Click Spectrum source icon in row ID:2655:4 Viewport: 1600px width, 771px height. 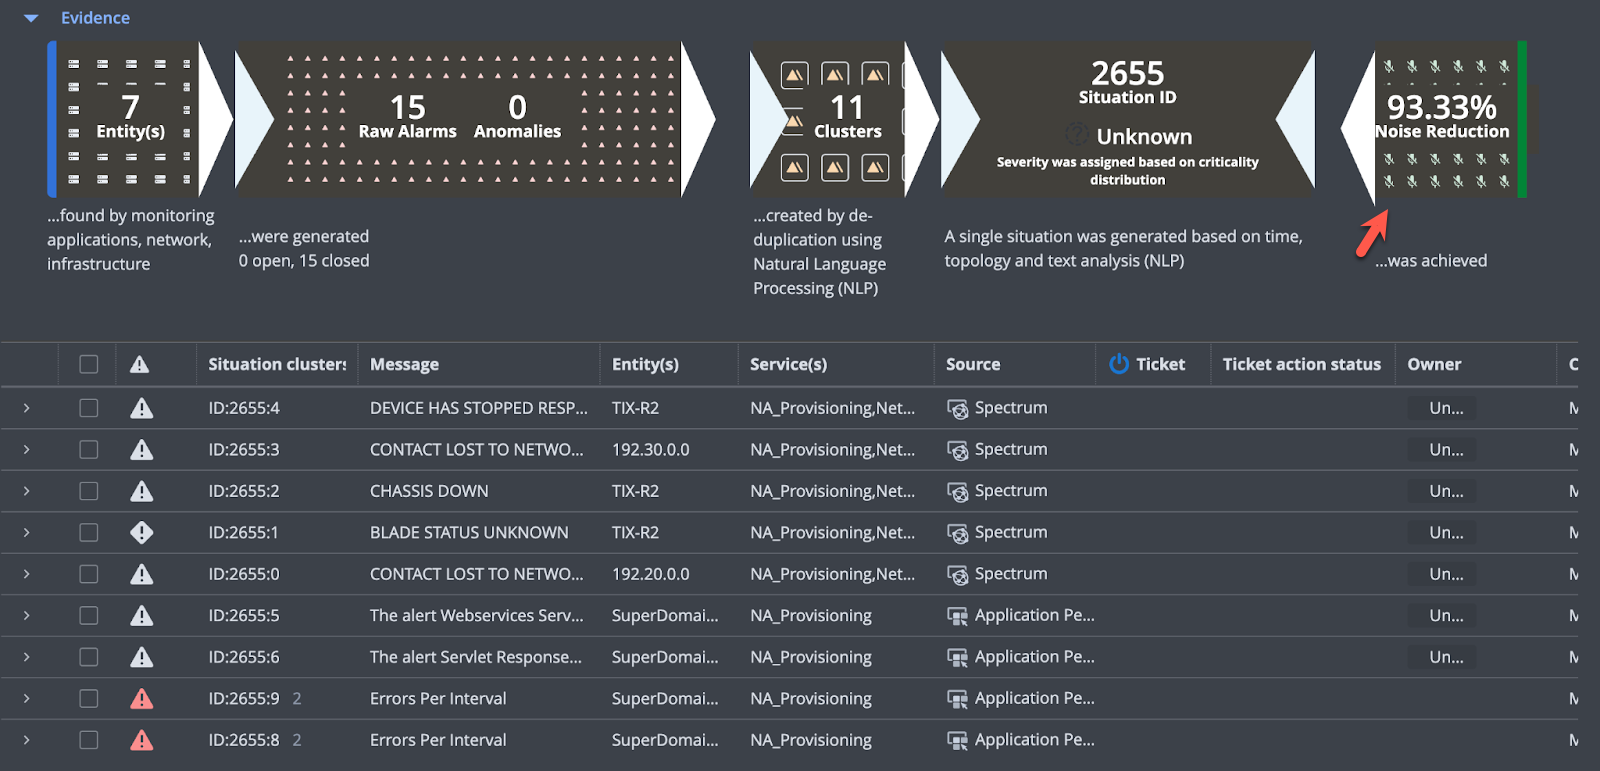click(x=957, y=409)
